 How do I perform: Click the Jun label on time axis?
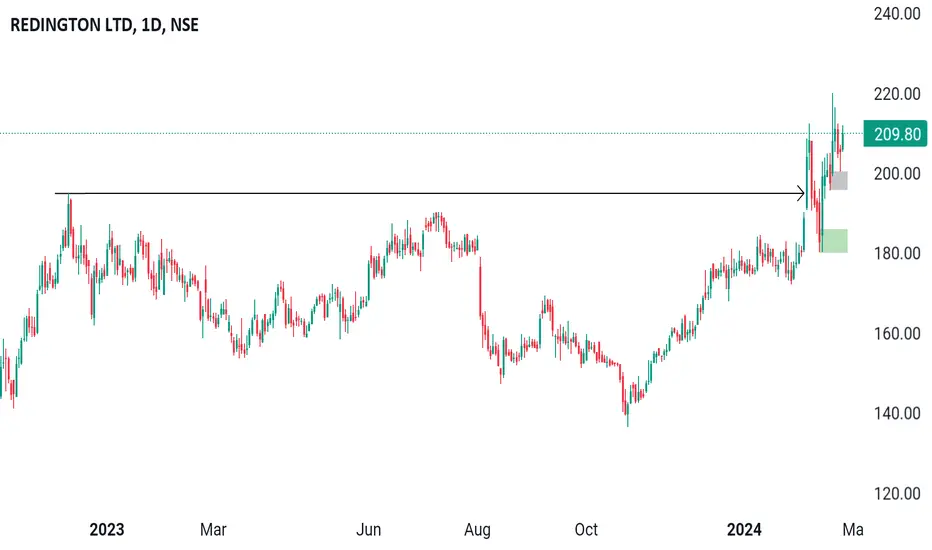pos(369,529)
